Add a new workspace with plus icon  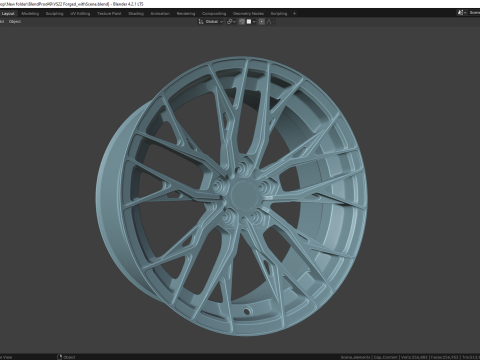coord(294,14)
